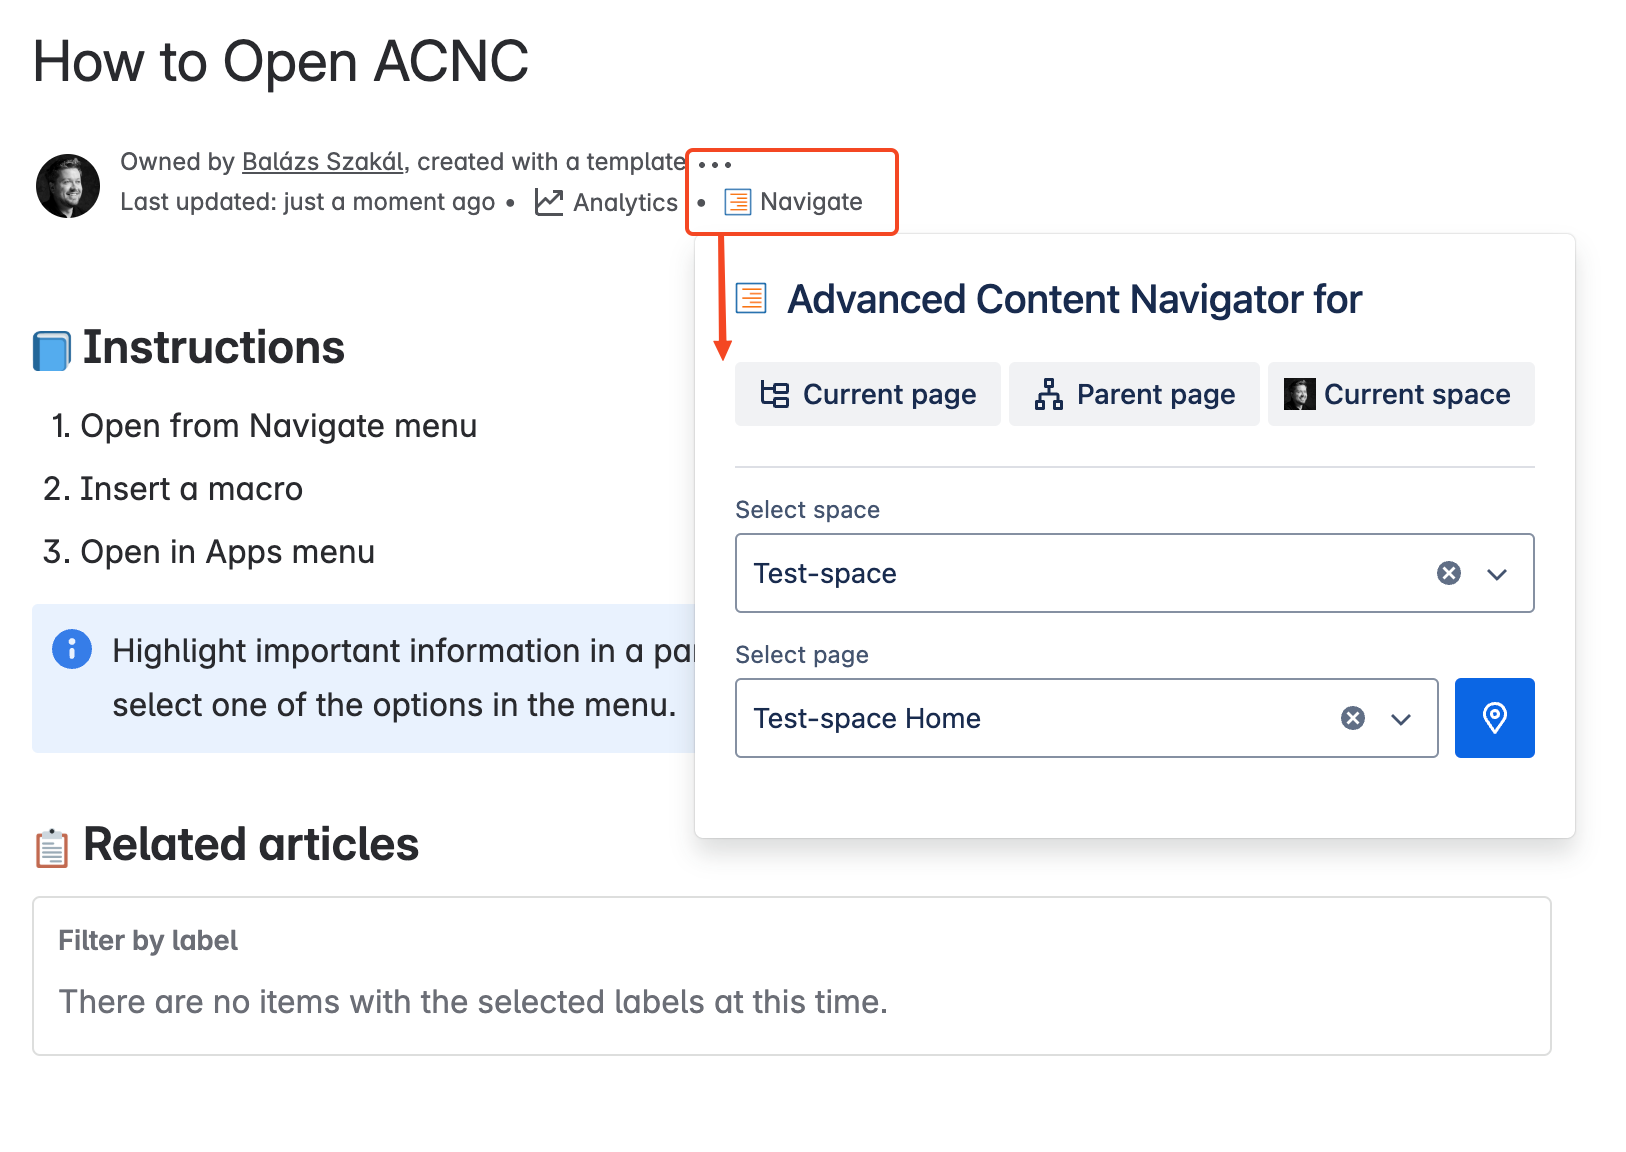Viewport: 1626px width, 1152px height.
Task: Click the blue locate pin button
Action: (x=1494, y=718)
